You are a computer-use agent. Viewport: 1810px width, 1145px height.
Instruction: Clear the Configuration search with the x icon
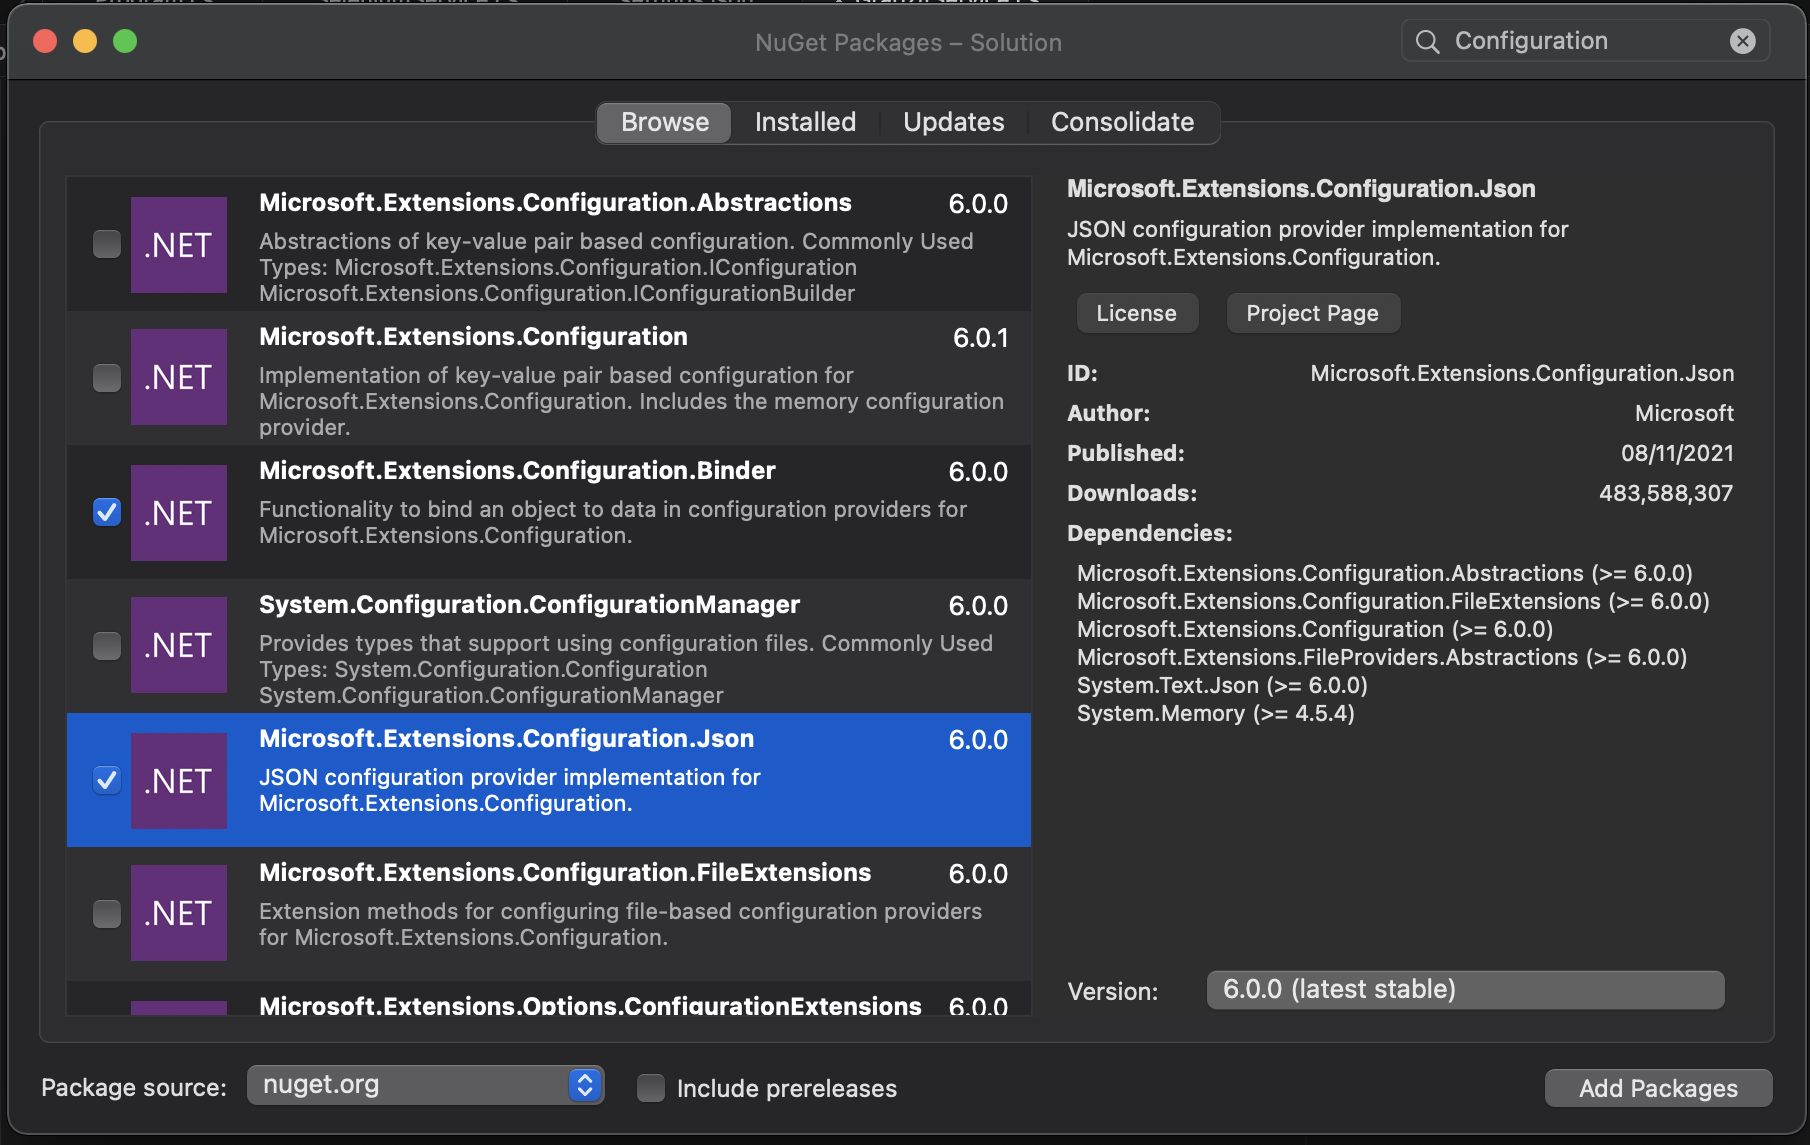coord(1743,41)
